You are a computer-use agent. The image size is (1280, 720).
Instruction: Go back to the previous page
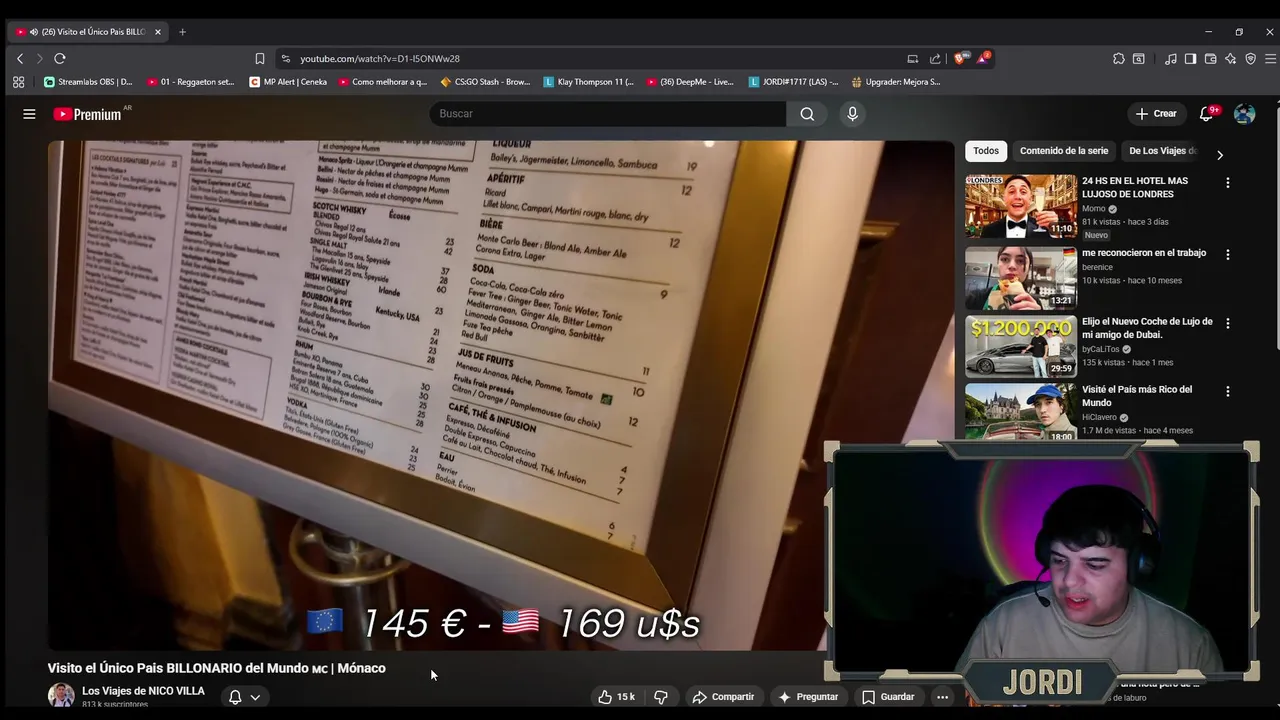click(20, 59)
